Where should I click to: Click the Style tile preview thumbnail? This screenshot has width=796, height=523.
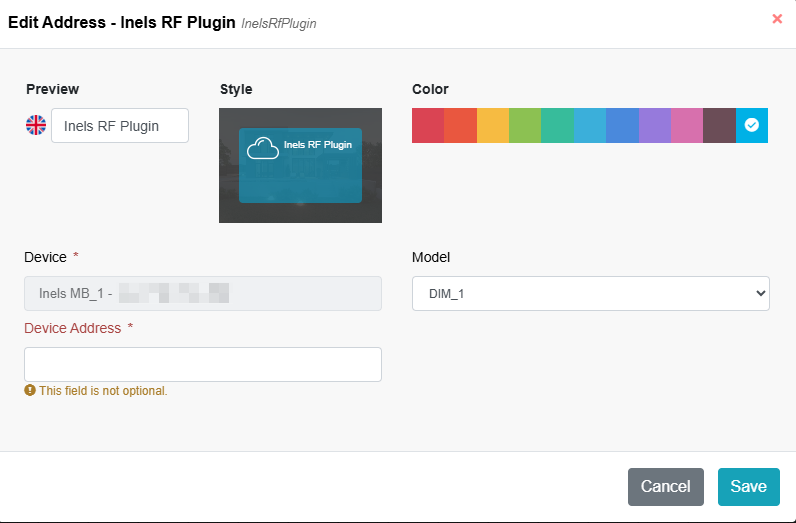click(300, 165)
